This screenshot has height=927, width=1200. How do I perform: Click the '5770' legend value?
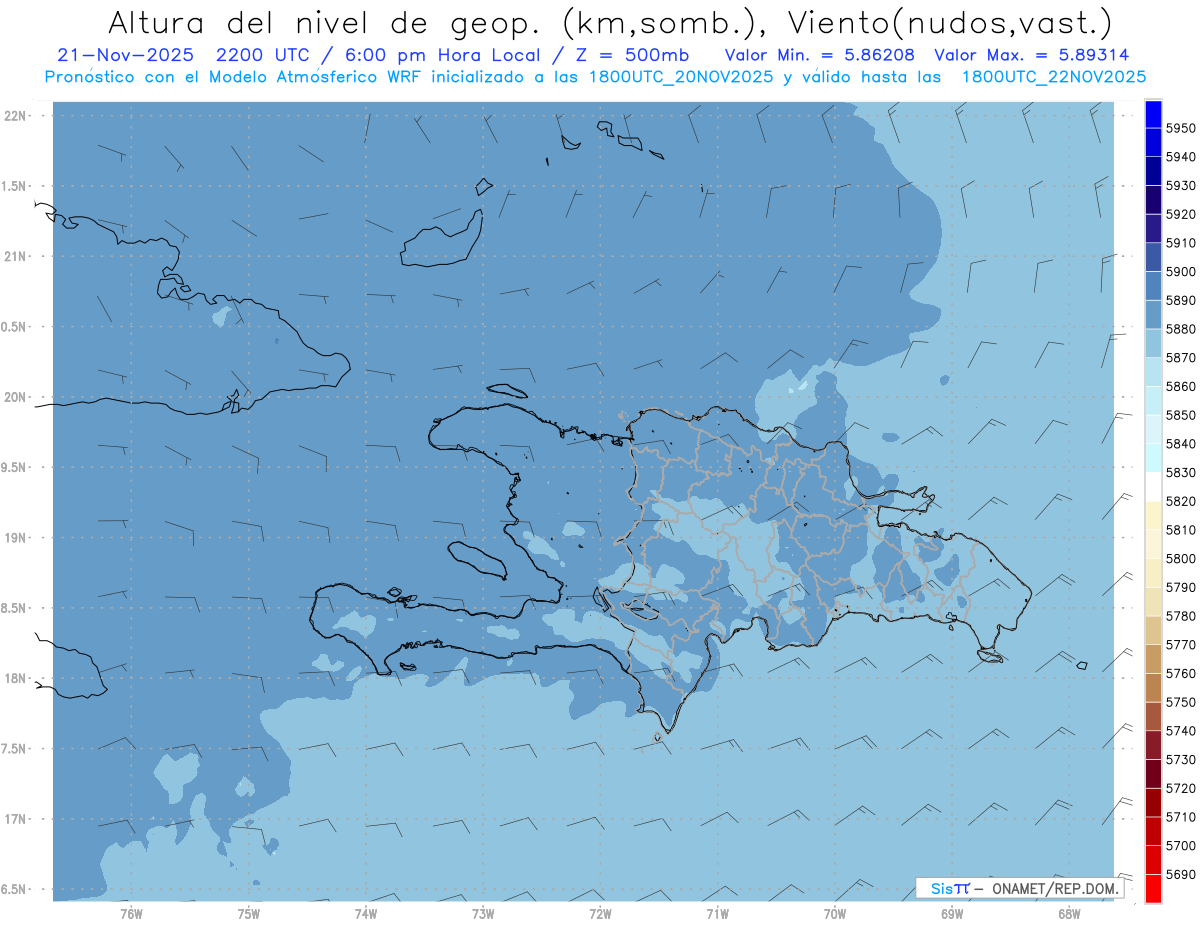tap(1180, 644)
